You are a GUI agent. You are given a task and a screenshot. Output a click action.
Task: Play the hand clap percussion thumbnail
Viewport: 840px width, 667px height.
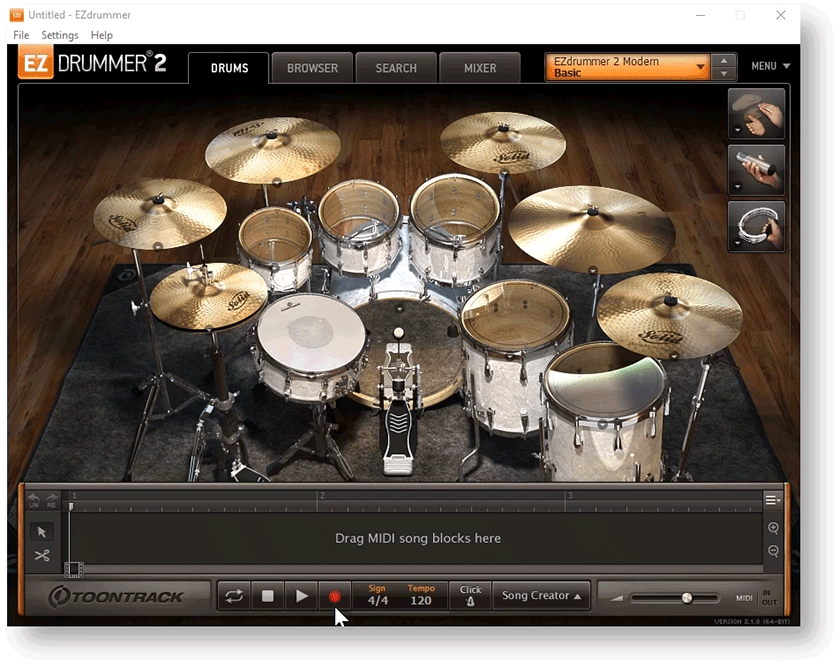(x=756, y=113)
